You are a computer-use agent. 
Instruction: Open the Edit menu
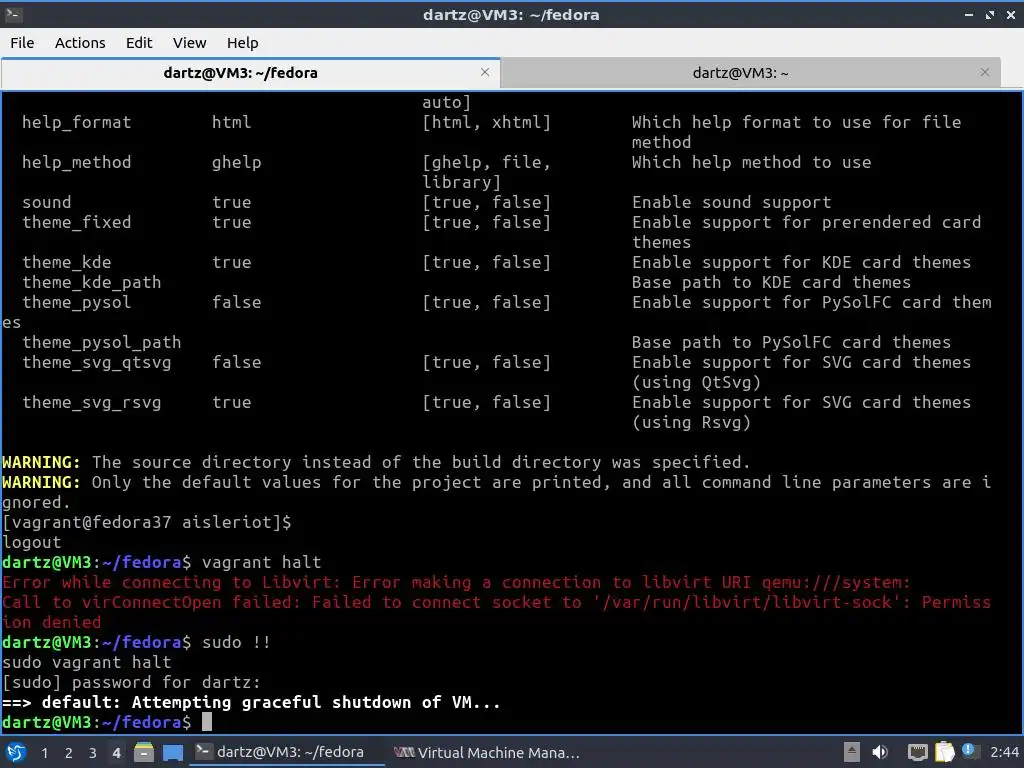(x=138, y=43)
